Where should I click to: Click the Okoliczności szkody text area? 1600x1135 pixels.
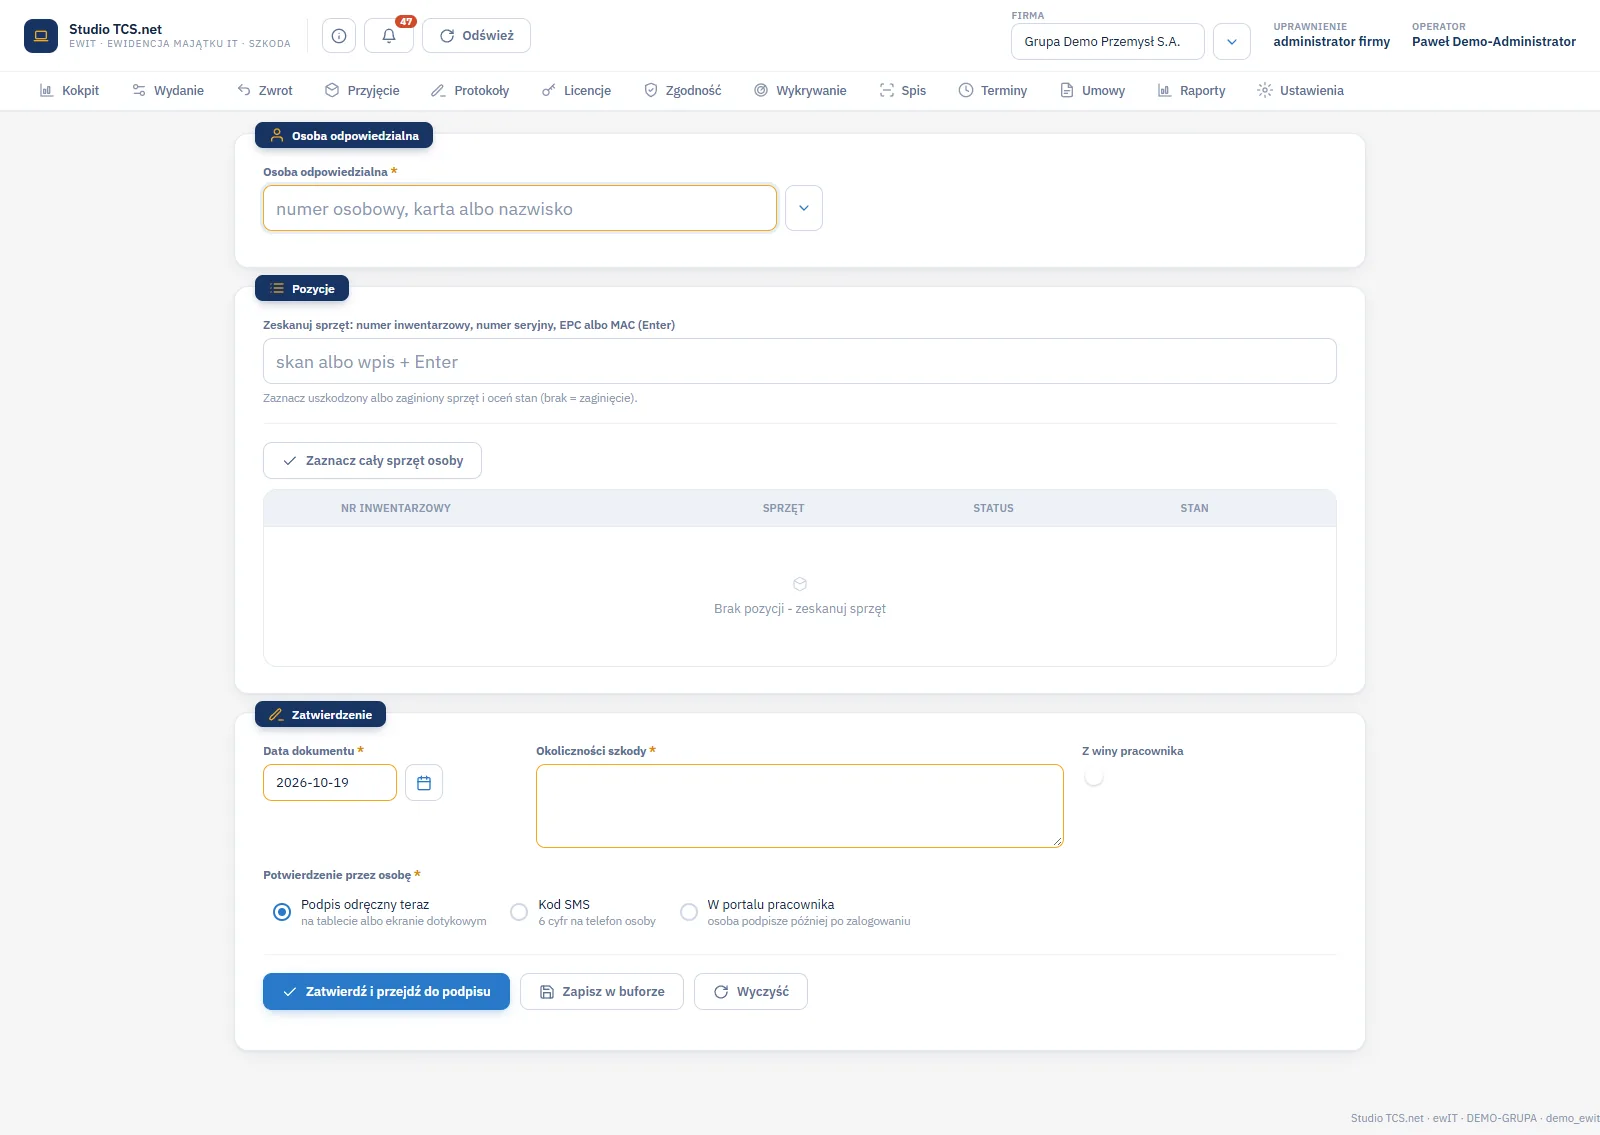pyautogui.click(x=800, y=806)
